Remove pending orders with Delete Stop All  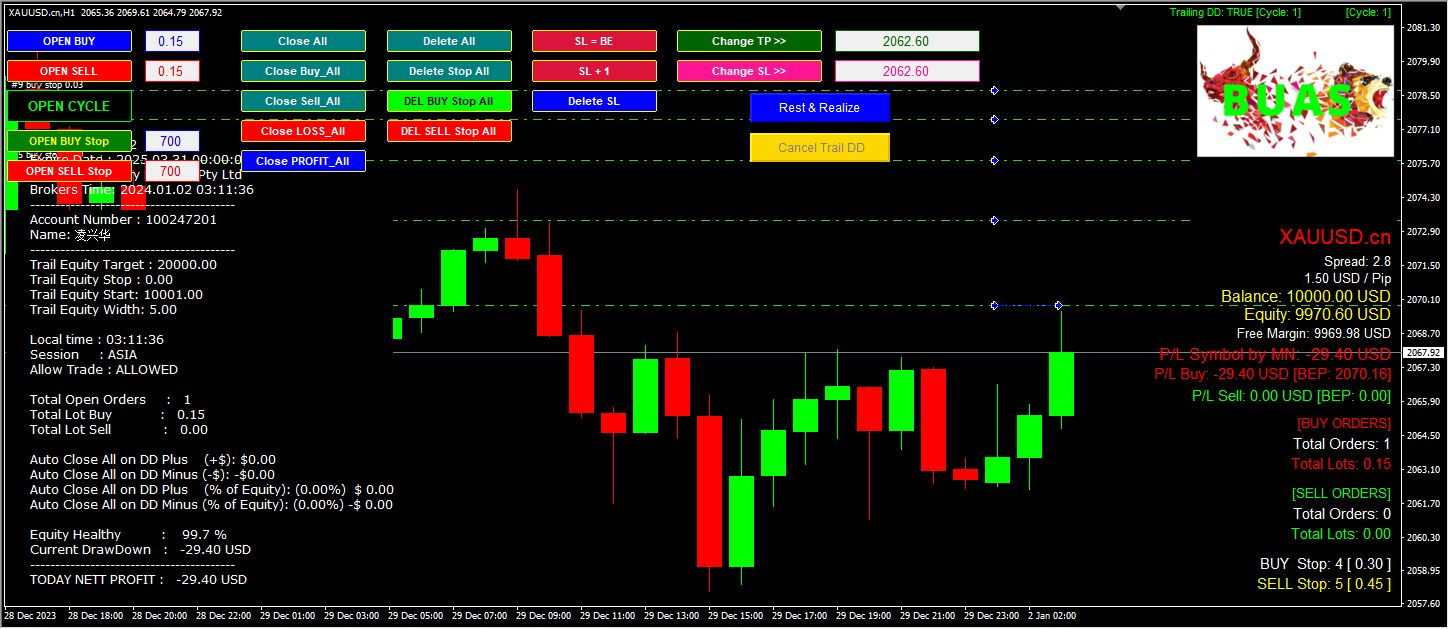(449, 71)
